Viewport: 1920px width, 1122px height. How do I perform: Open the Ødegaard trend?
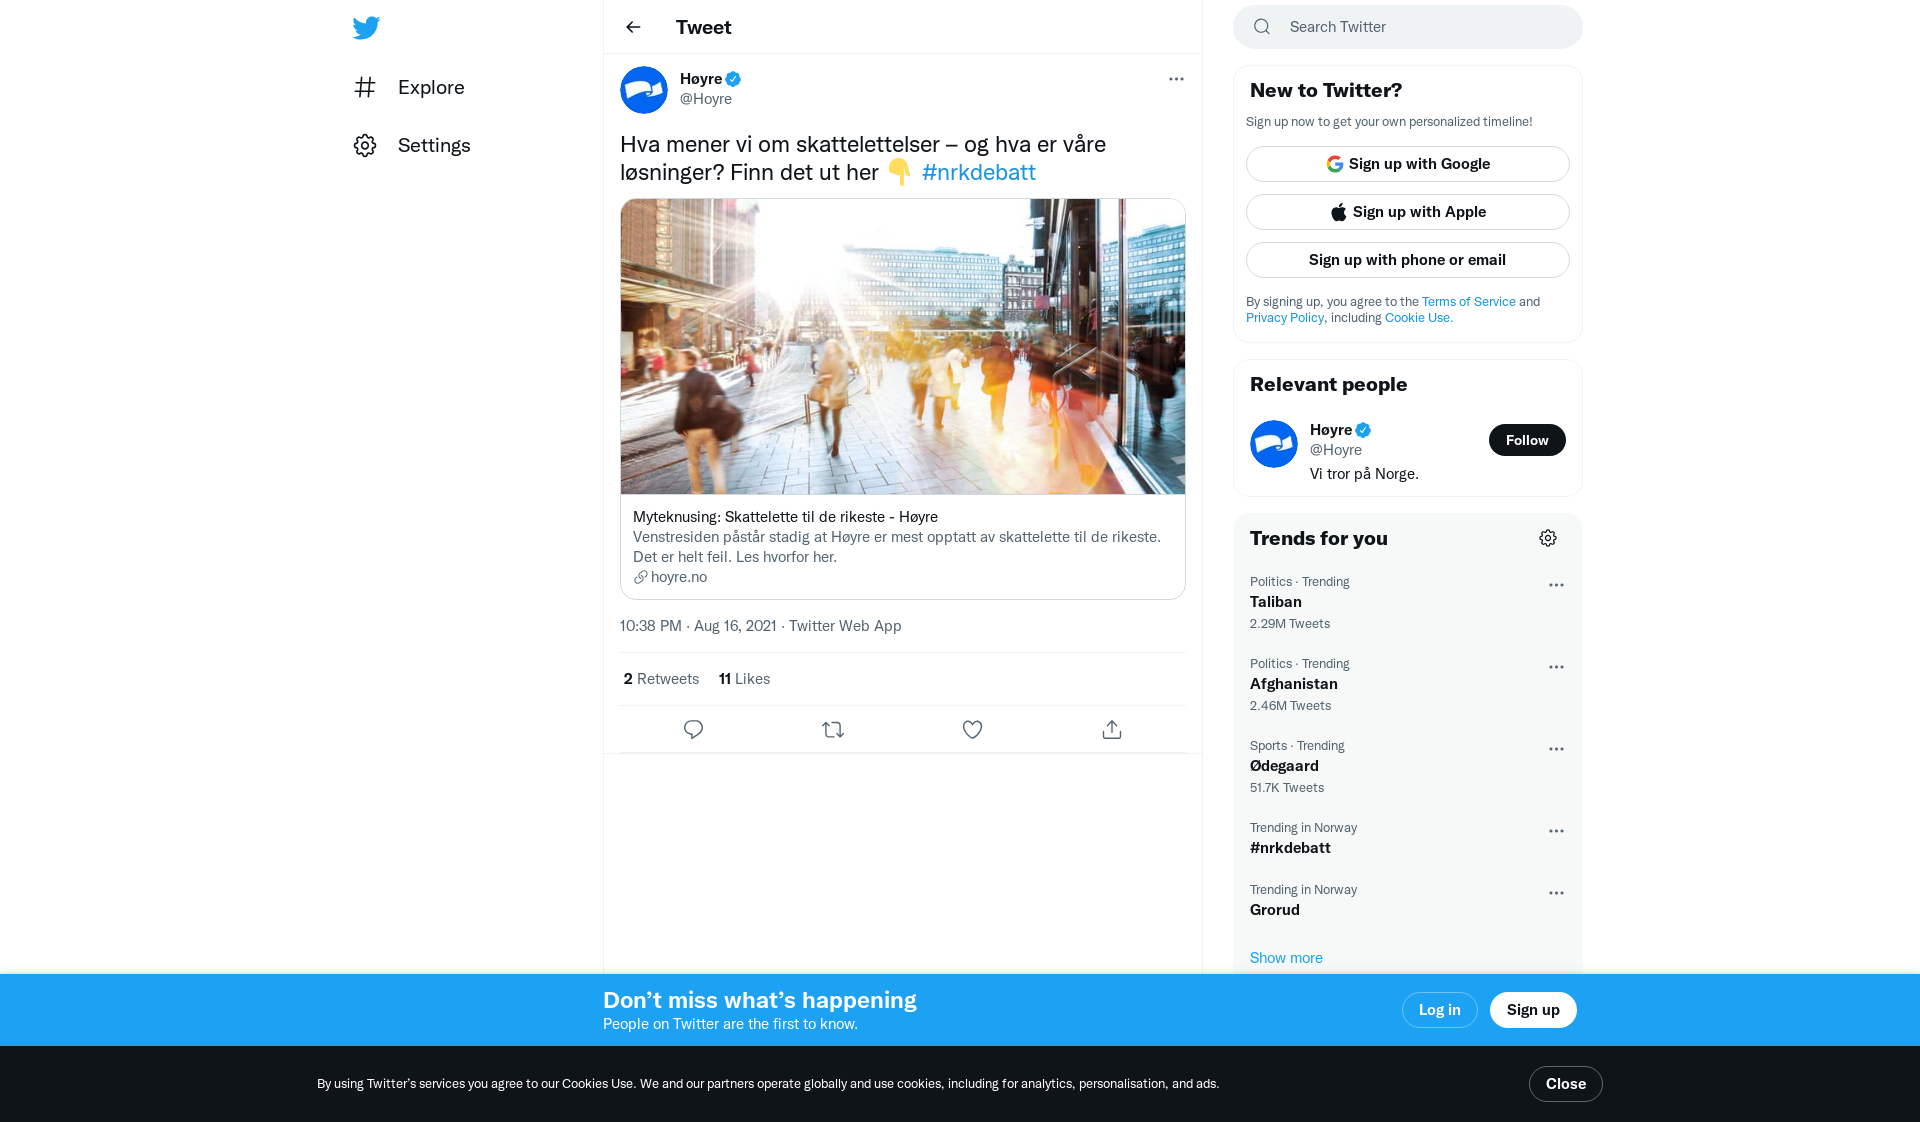[1408, 766]
